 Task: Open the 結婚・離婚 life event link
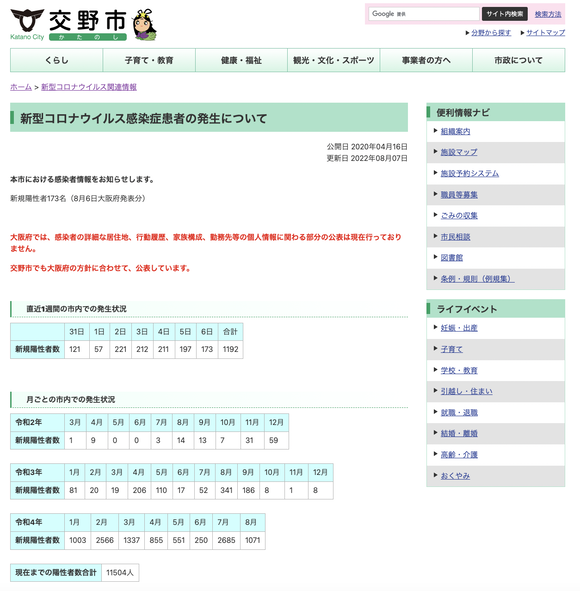coord(459,433)
